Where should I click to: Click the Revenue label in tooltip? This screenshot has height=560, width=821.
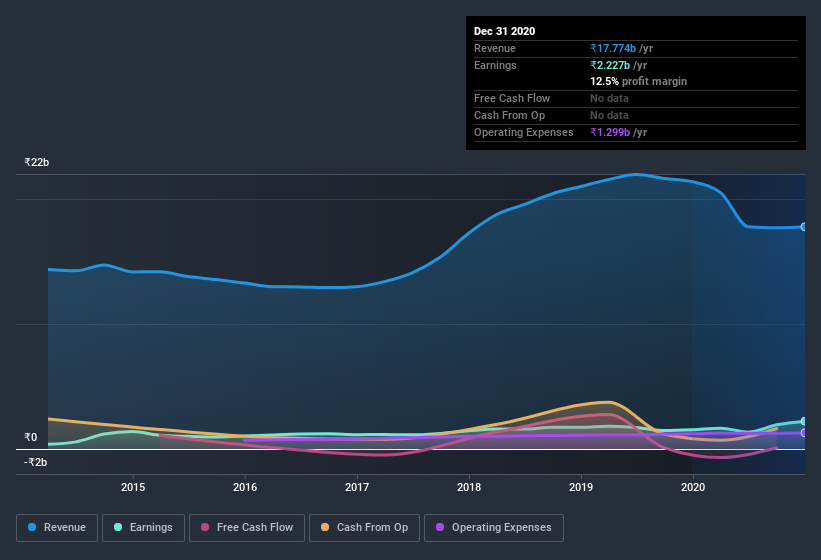point(495,48)
